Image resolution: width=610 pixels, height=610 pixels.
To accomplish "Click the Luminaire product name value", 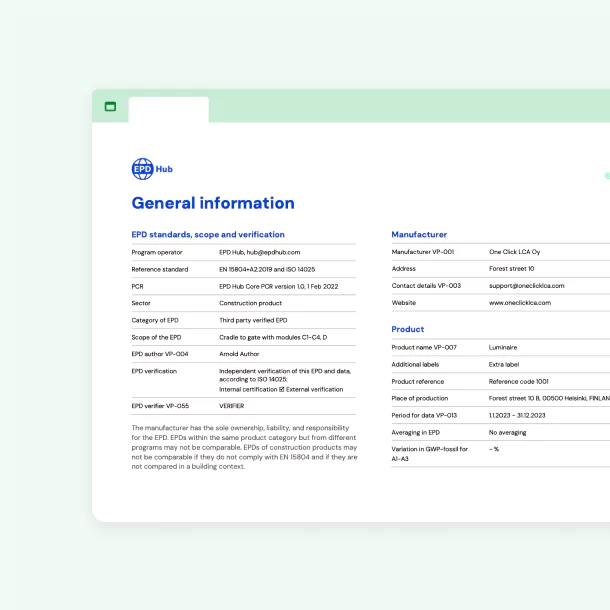I will pyautogui.click(x=503, y=347).
